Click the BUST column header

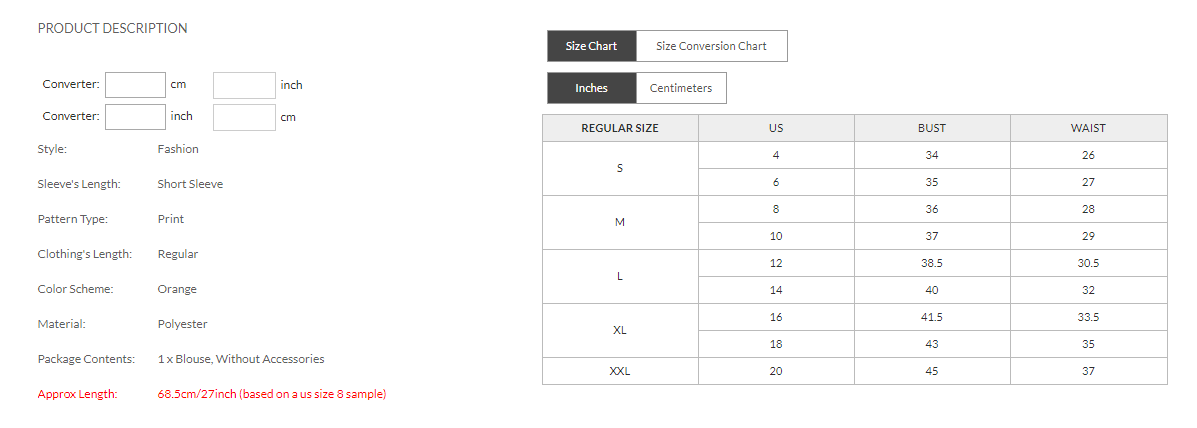click(932, 128)
